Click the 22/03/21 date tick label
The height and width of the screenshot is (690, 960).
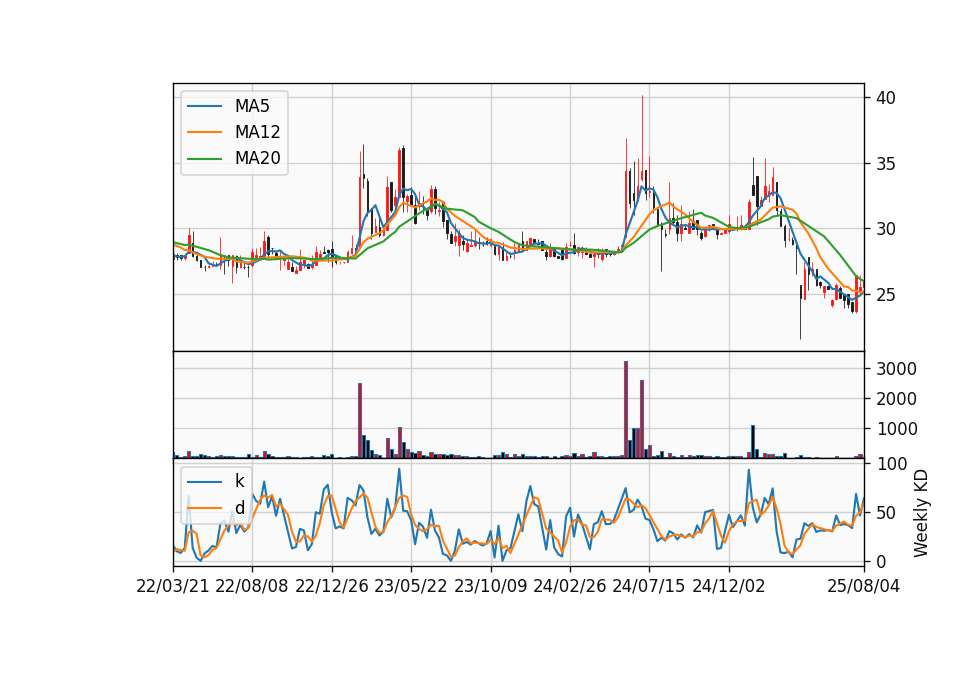[x=173, y=586]
